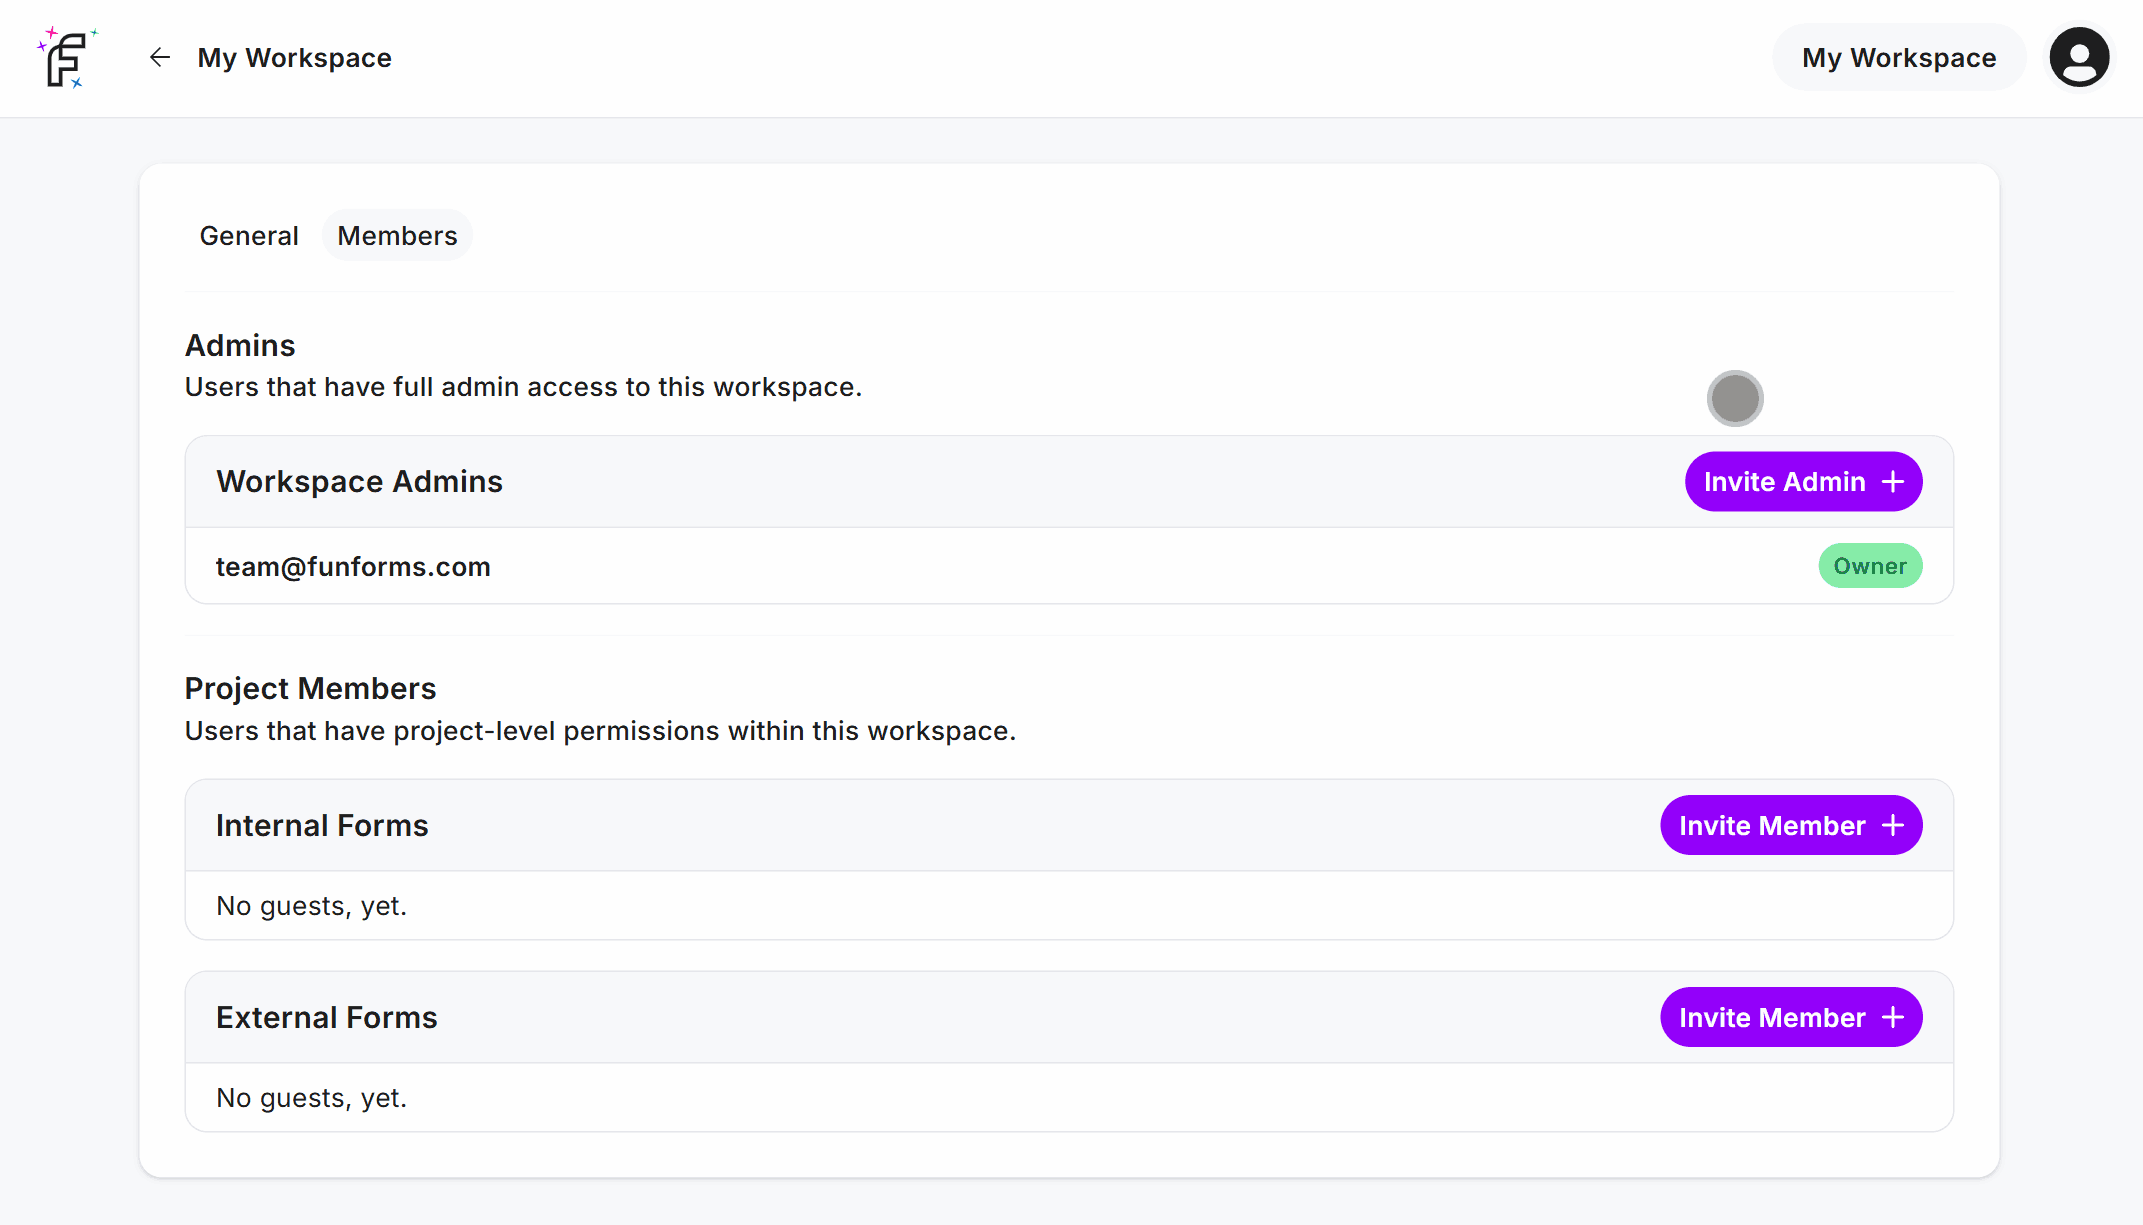
Task: Open the My Workspace switcher at top right
Action: [x=1899, y=58]
